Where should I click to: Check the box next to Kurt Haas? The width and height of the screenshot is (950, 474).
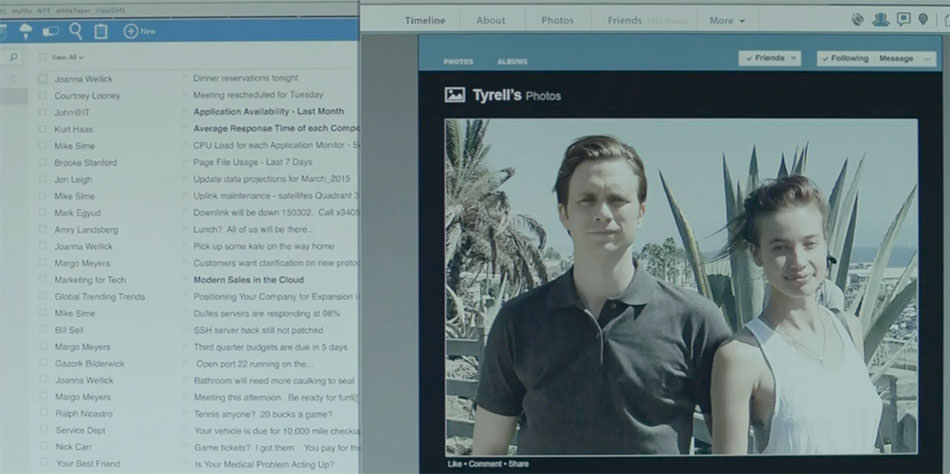coord(42,129)
